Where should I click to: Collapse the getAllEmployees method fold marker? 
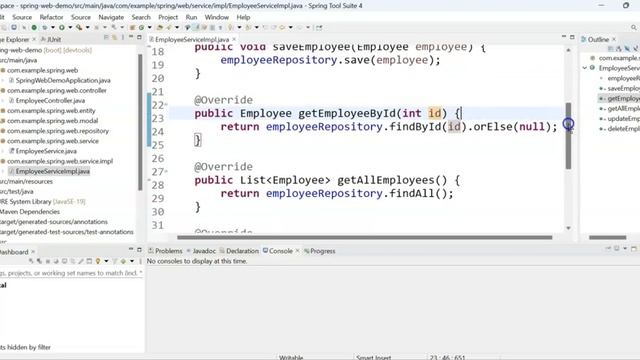[x=166, y=171]
